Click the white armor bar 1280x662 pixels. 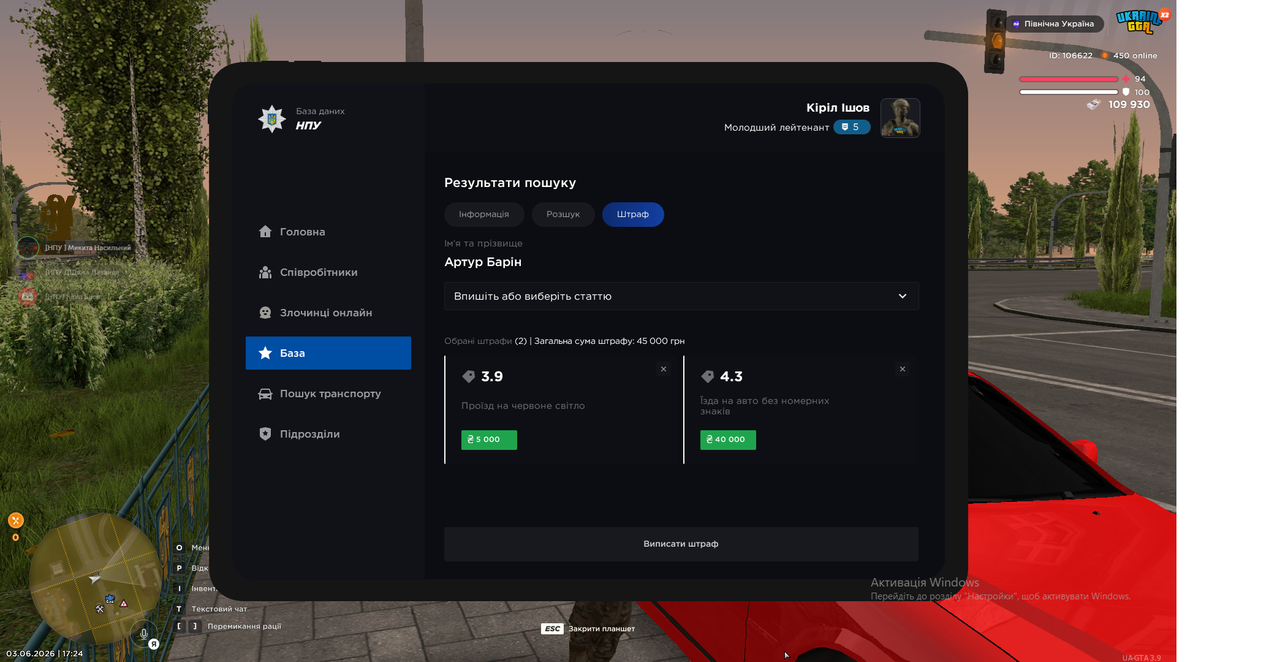click(1069, 92)
